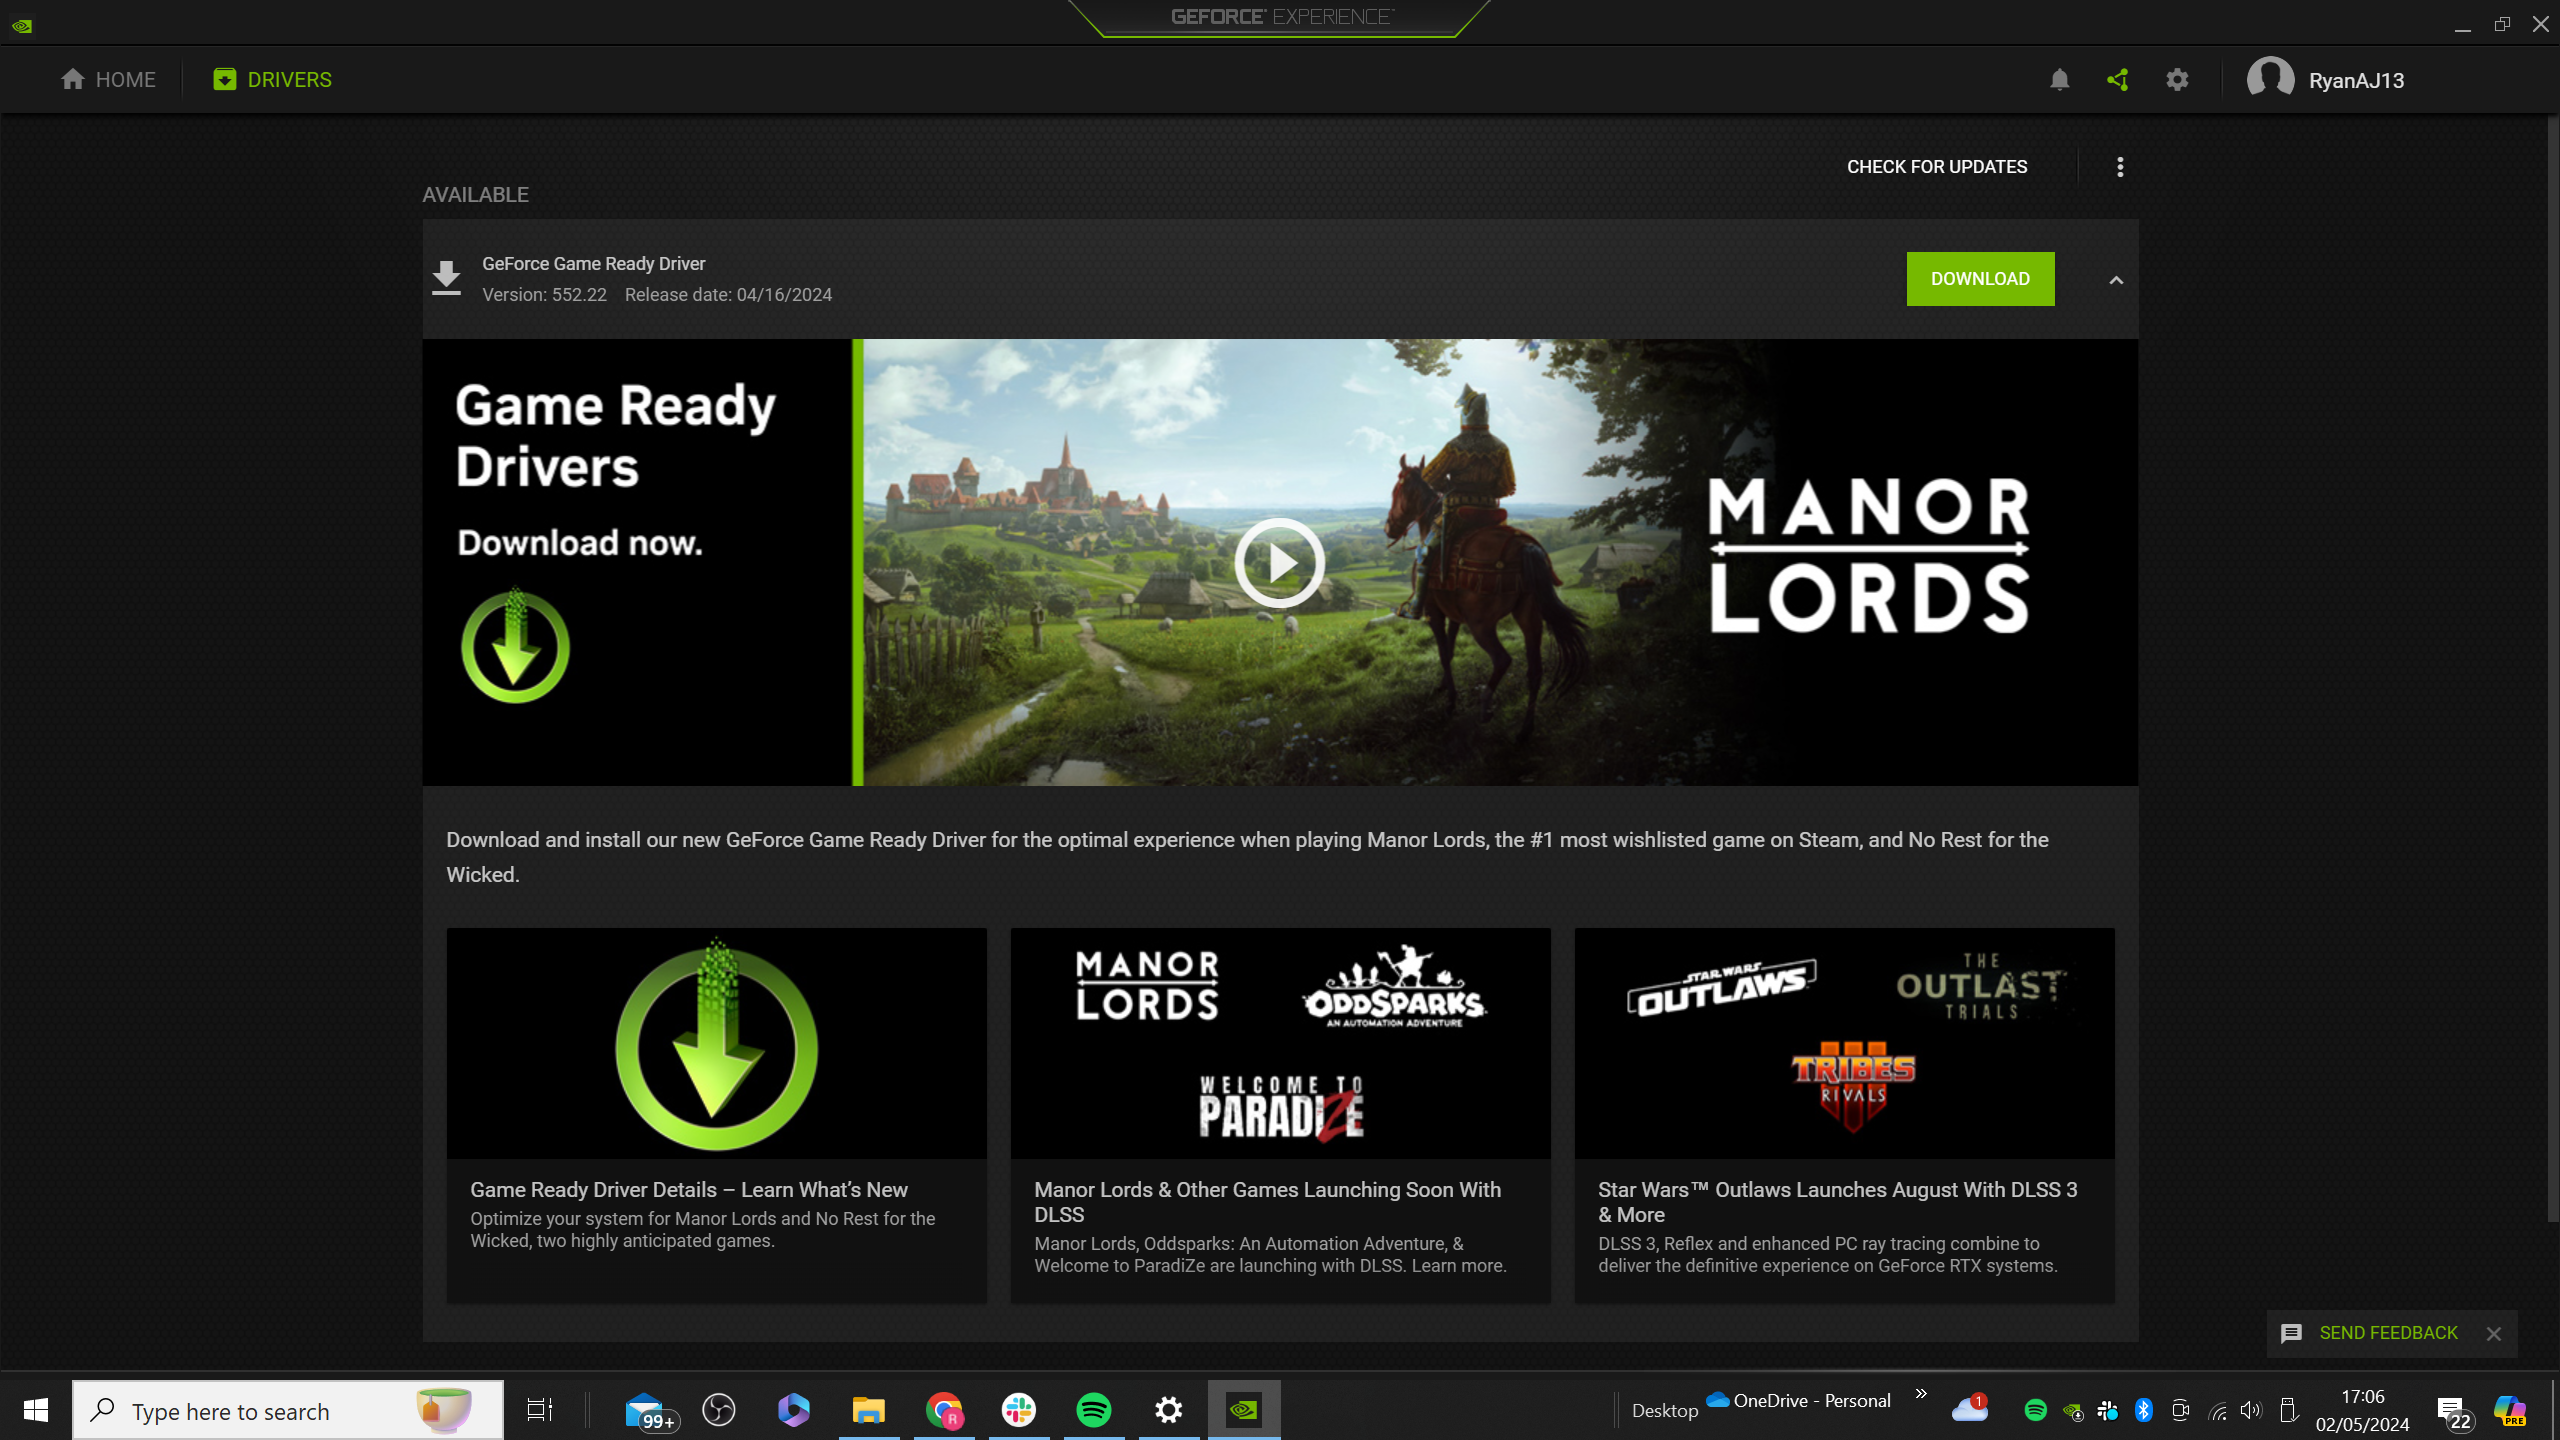Open Star Wars Outlaws DLSS 3 card
The image size is (2560, 1440).
1844,1115
